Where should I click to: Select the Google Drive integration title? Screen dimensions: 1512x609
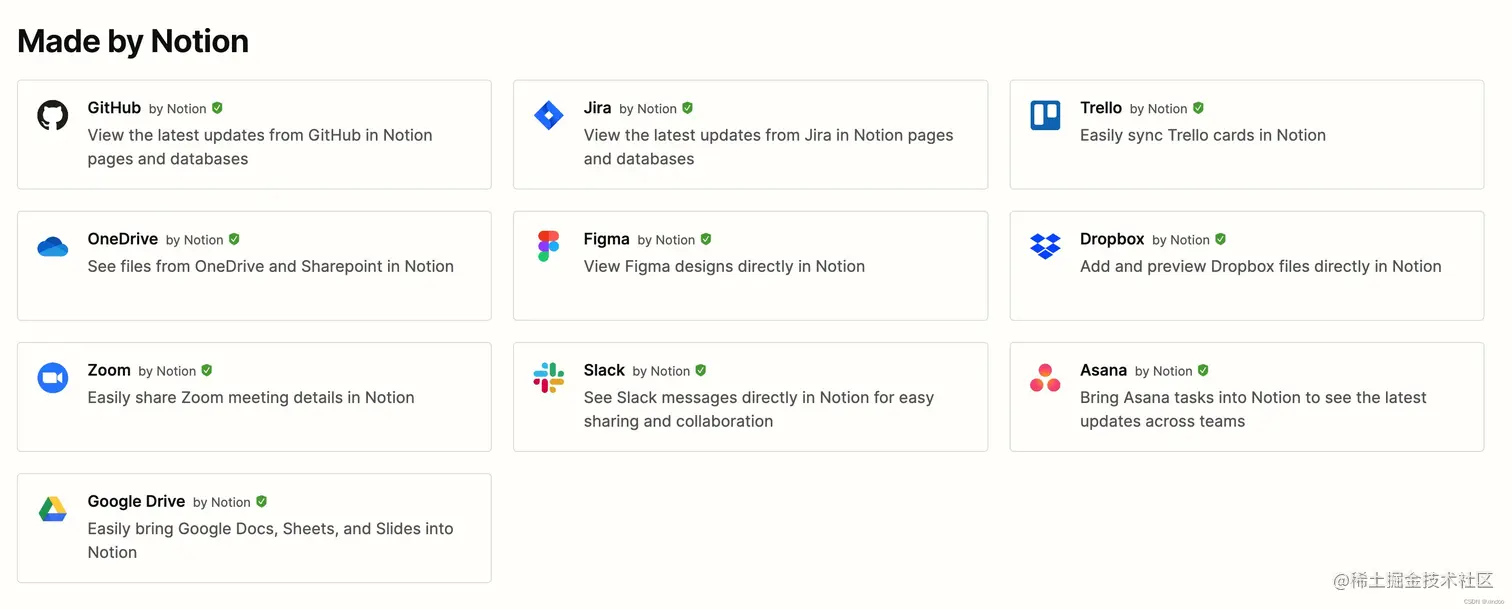136,501
